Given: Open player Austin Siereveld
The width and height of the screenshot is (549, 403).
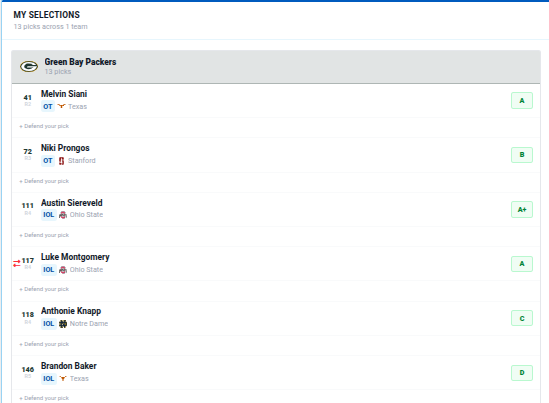Looking at the screenshot, I should point(72,203).
